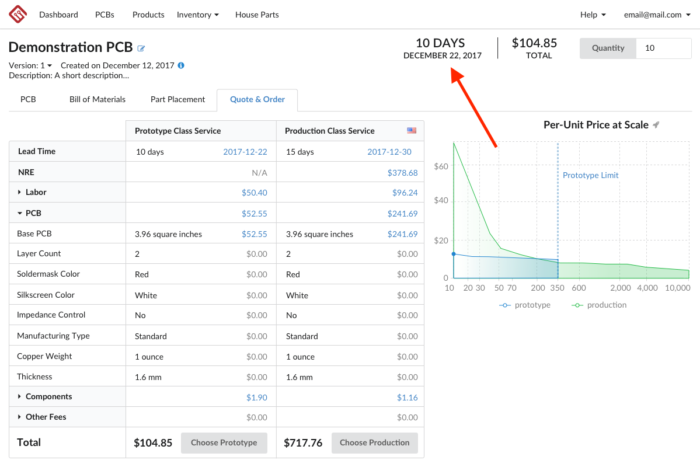
Task: Click the Choose Prototype button
Action: coord(224,442)
